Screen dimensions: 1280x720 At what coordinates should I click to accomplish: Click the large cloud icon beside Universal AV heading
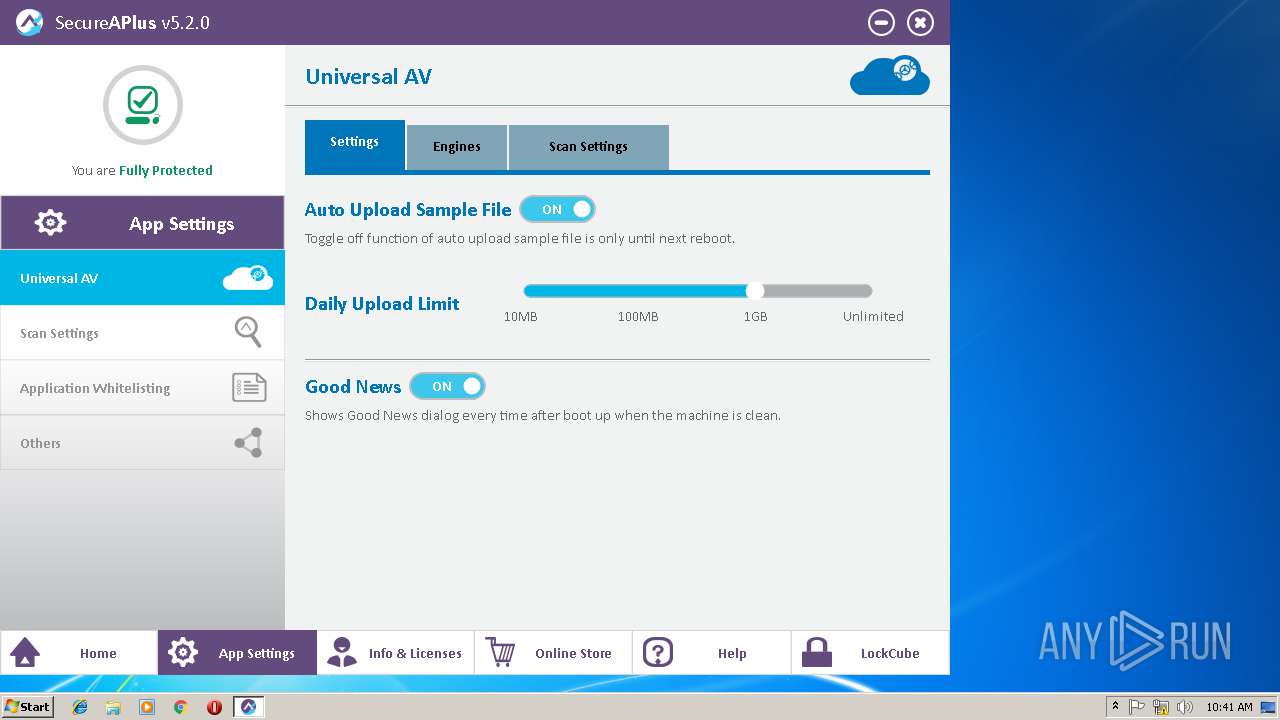(890, 76)
